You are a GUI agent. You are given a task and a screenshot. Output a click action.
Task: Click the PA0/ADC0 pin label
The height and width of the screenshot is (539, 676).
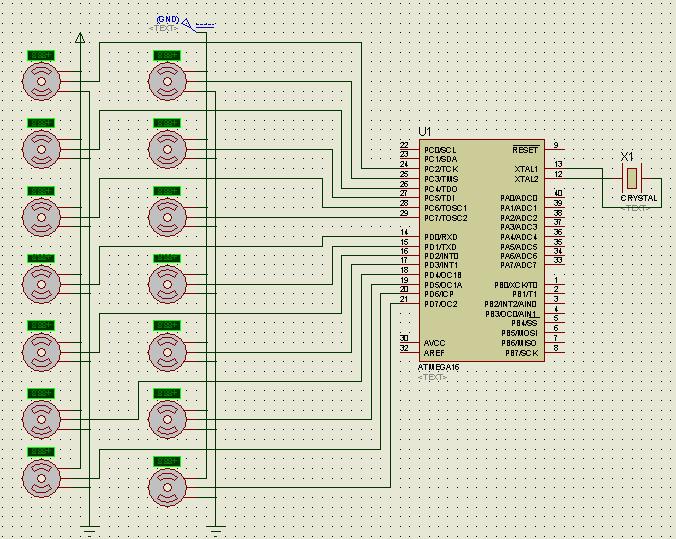point(519,198)
